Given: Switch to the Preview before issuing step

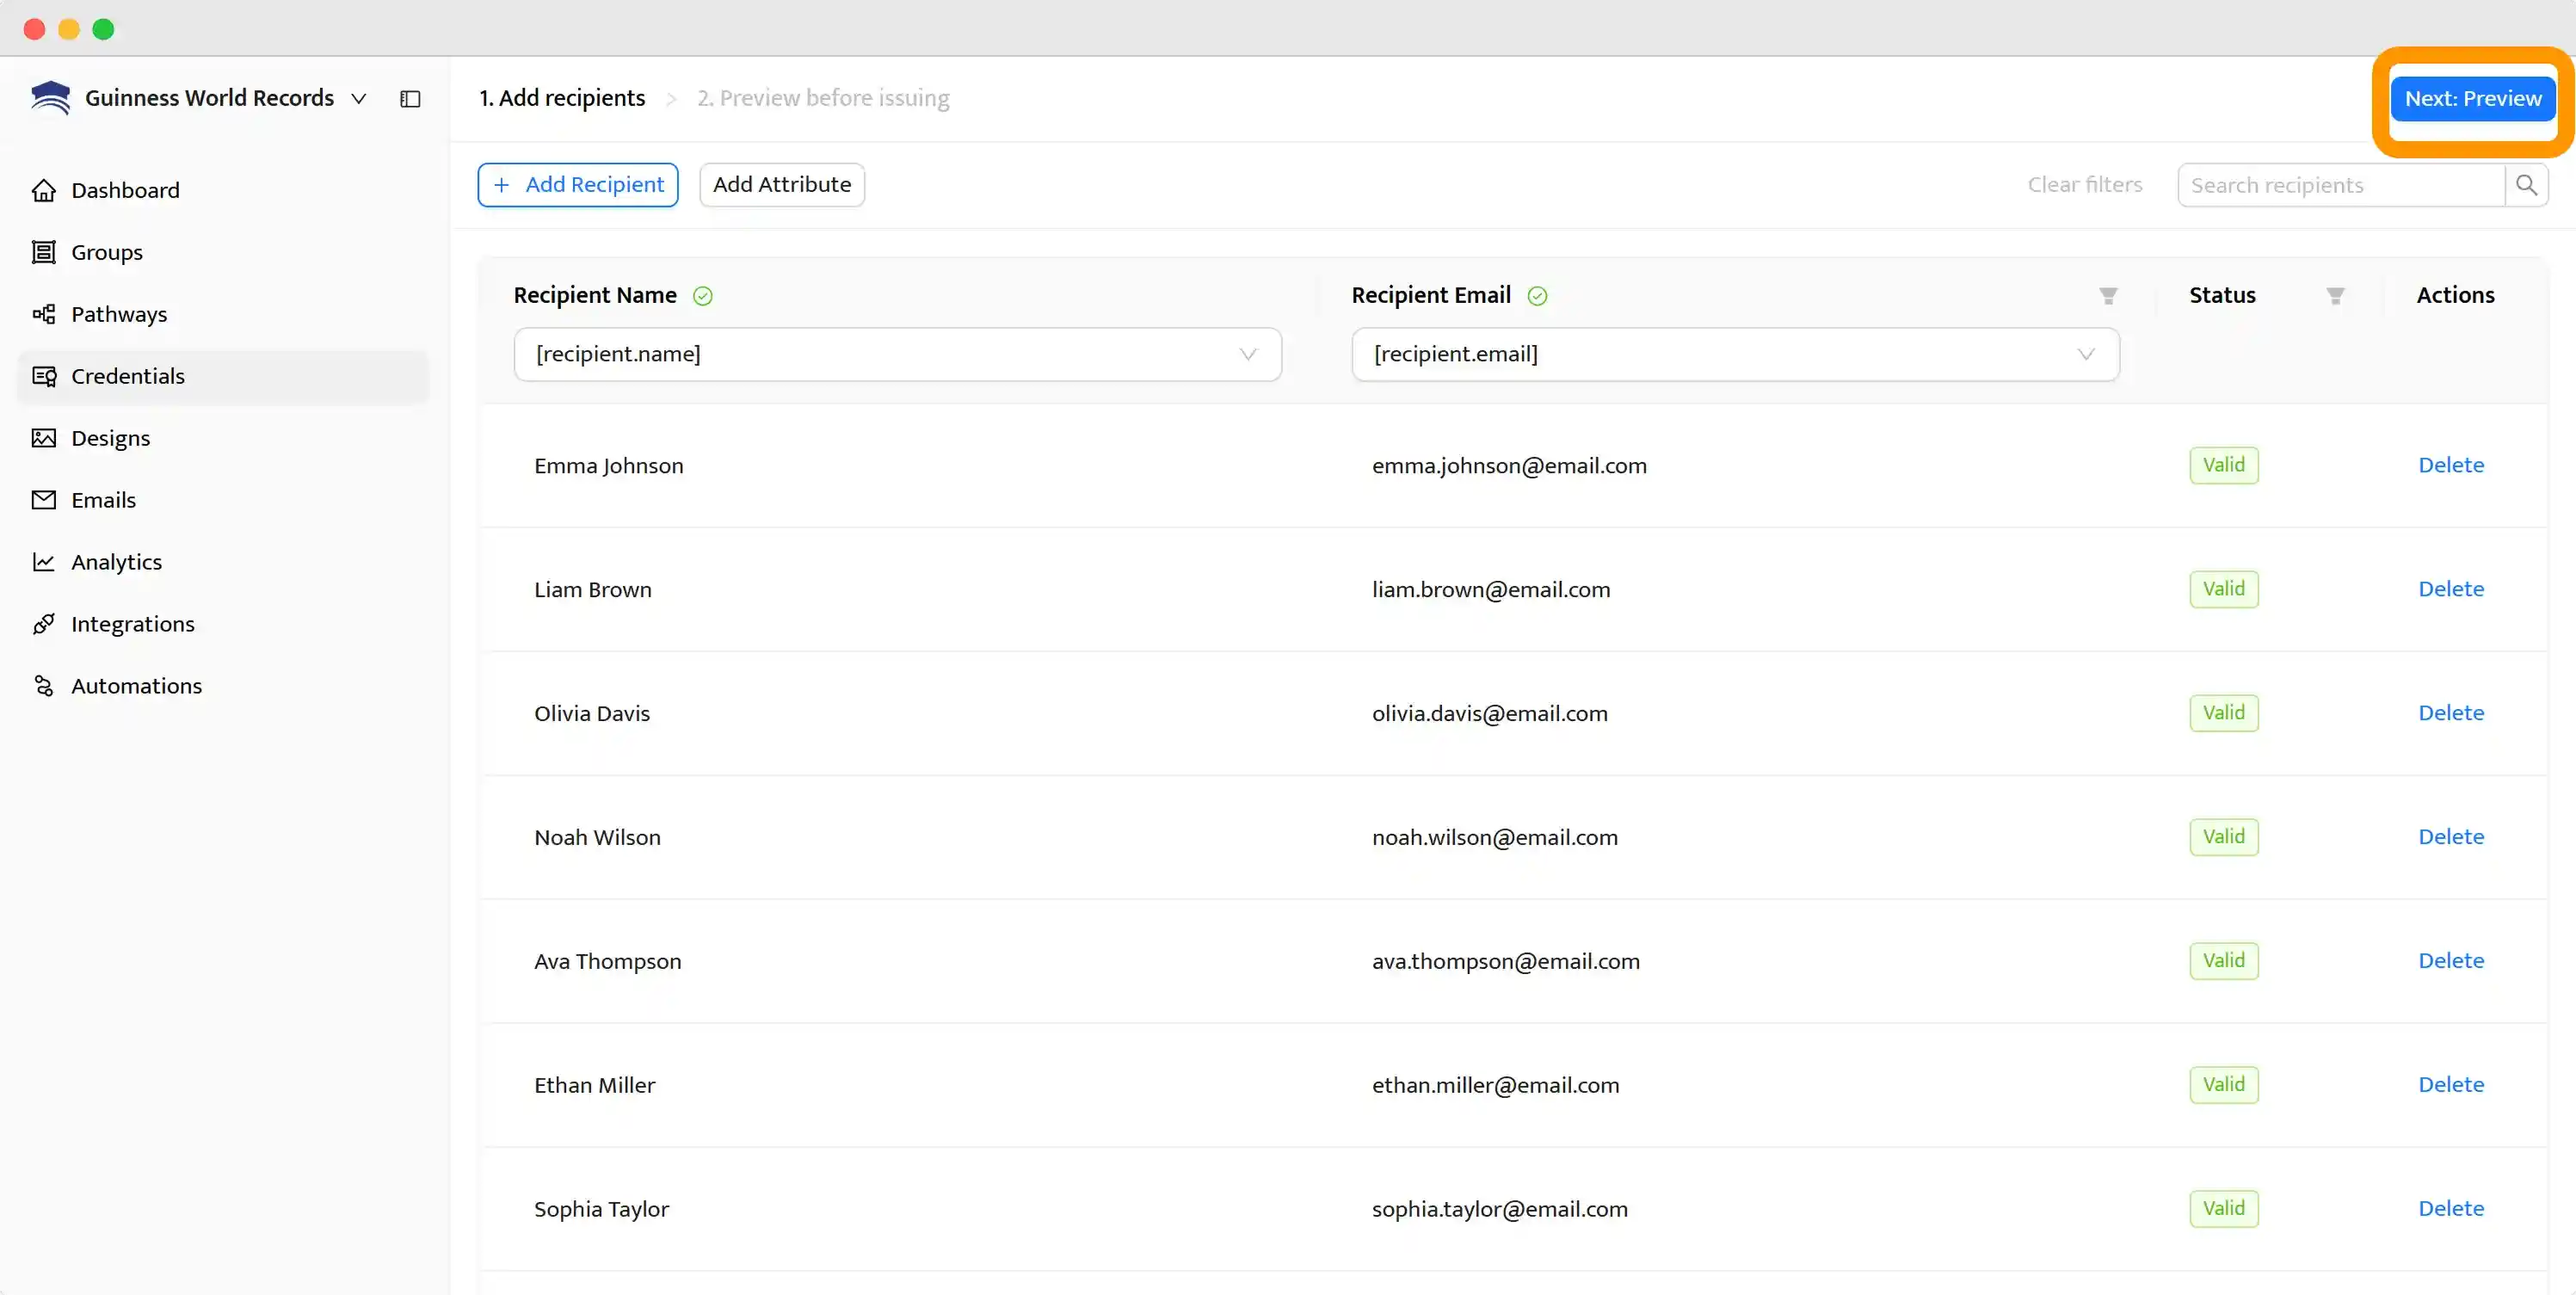Looking at the screenshot, I should pyautogui.click(x=822, y=97).
